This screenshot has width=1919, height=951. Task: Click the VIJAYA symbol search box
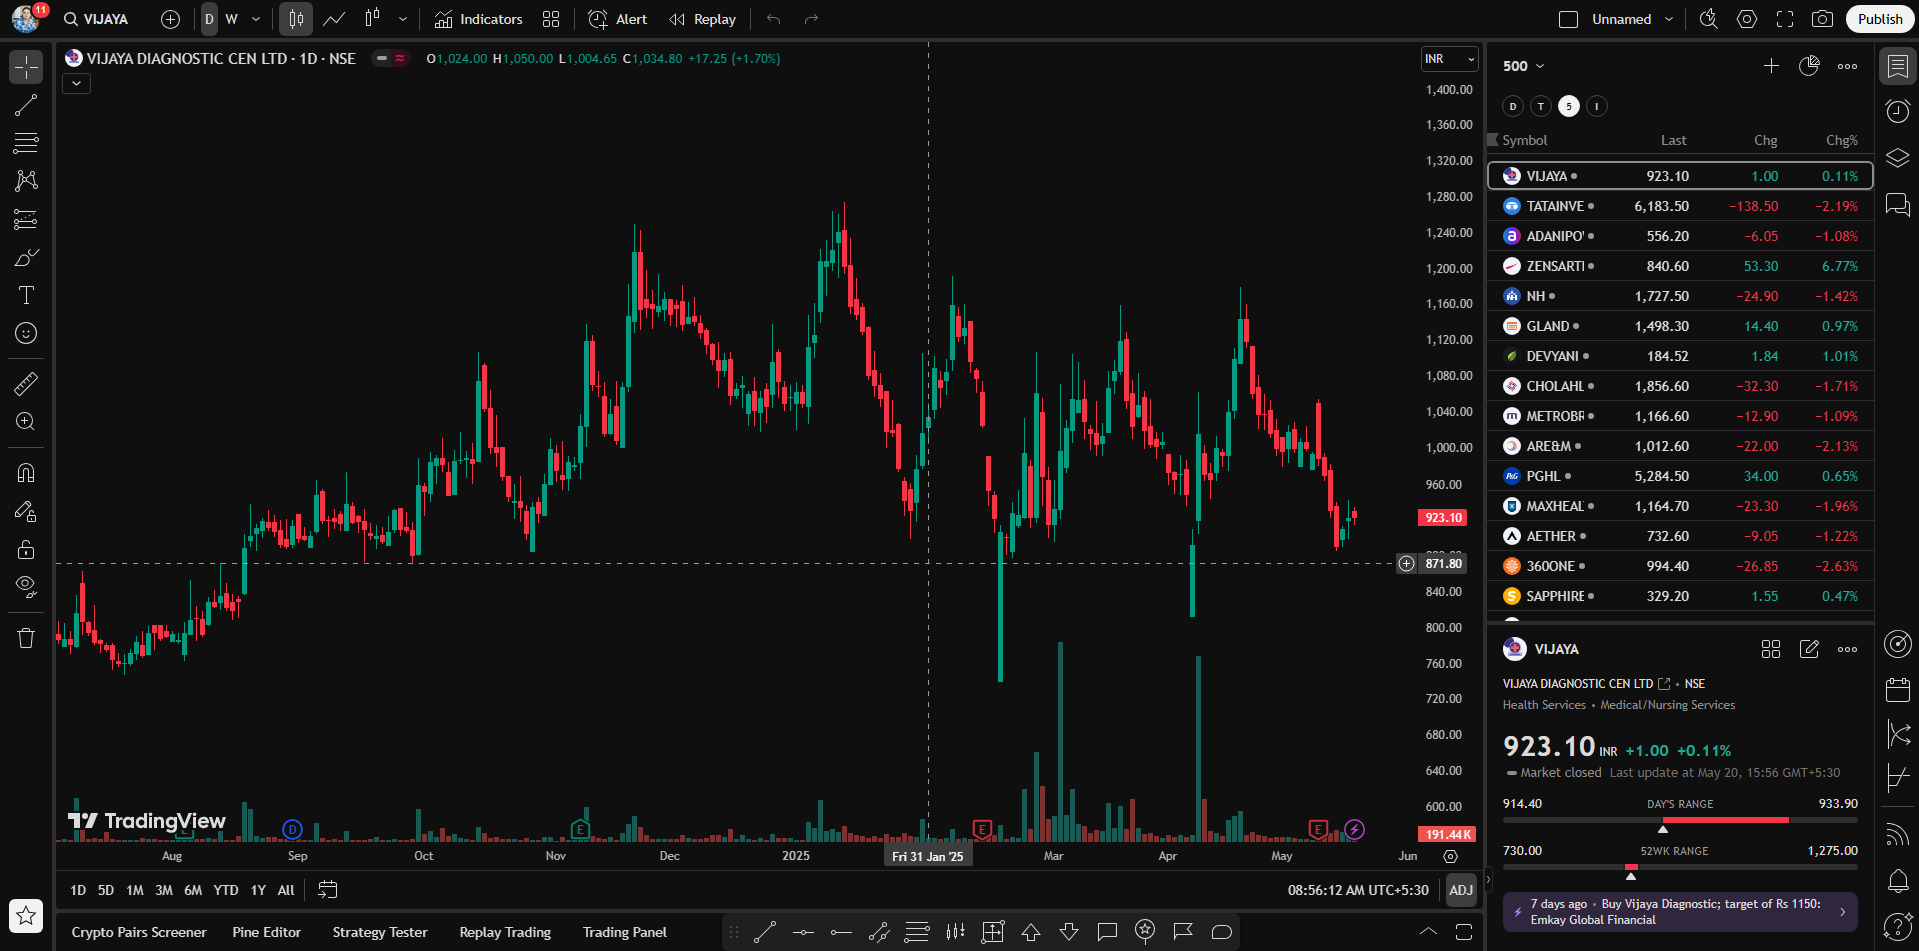pos(96,19)
